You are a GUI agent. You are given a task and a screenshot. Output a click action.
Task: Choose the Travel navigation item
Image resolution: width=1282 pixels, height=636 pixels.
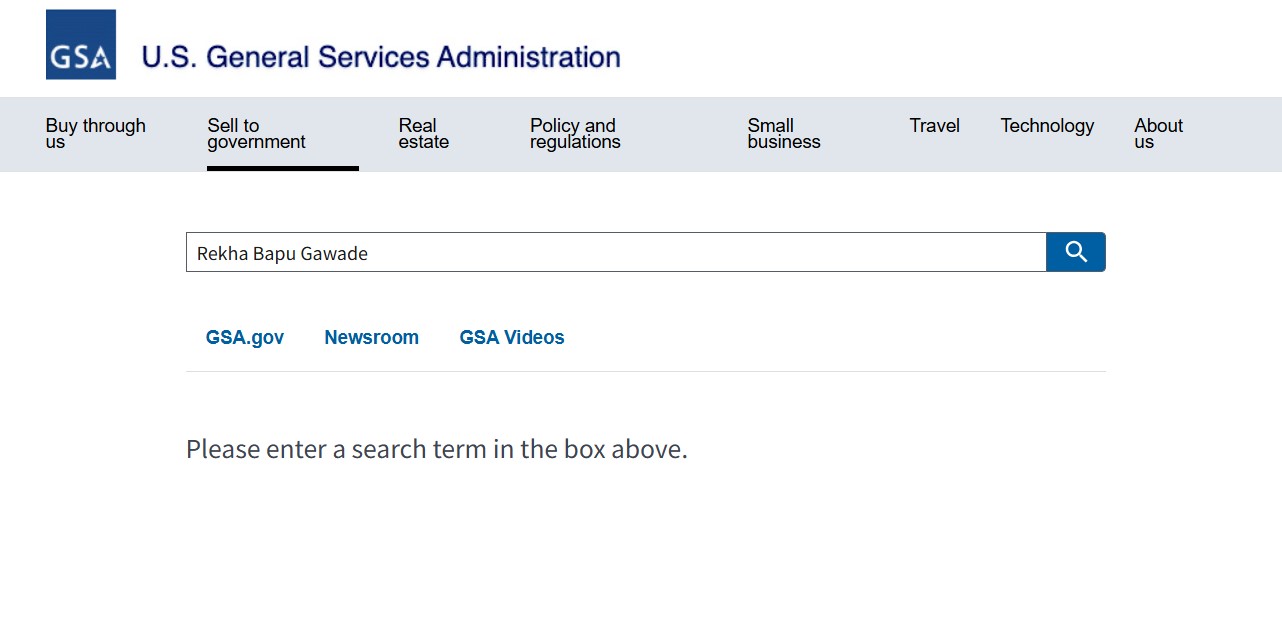click(934, 126)
